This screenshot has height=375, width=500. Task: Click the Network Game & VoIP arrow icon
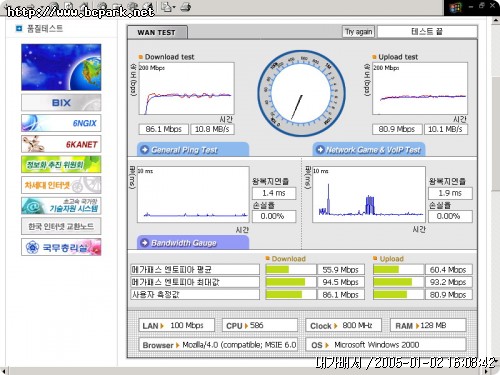tap(320, 150)
